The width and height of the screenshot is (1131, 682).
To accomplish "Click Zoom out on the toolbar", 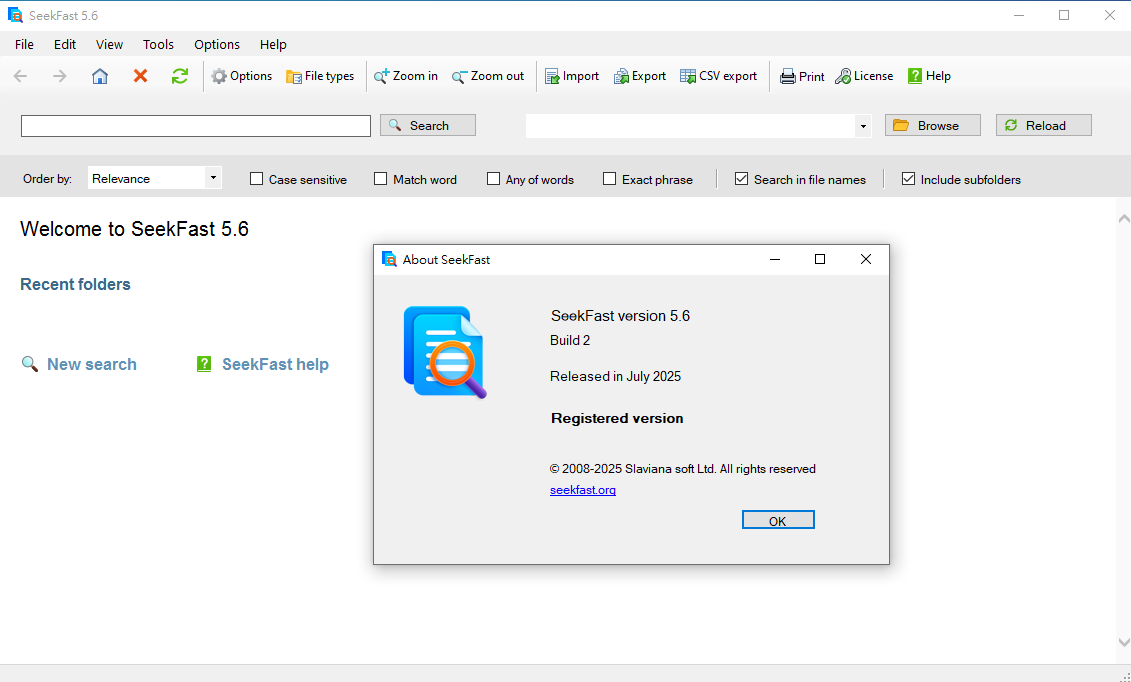I will [x=488, y=76].
